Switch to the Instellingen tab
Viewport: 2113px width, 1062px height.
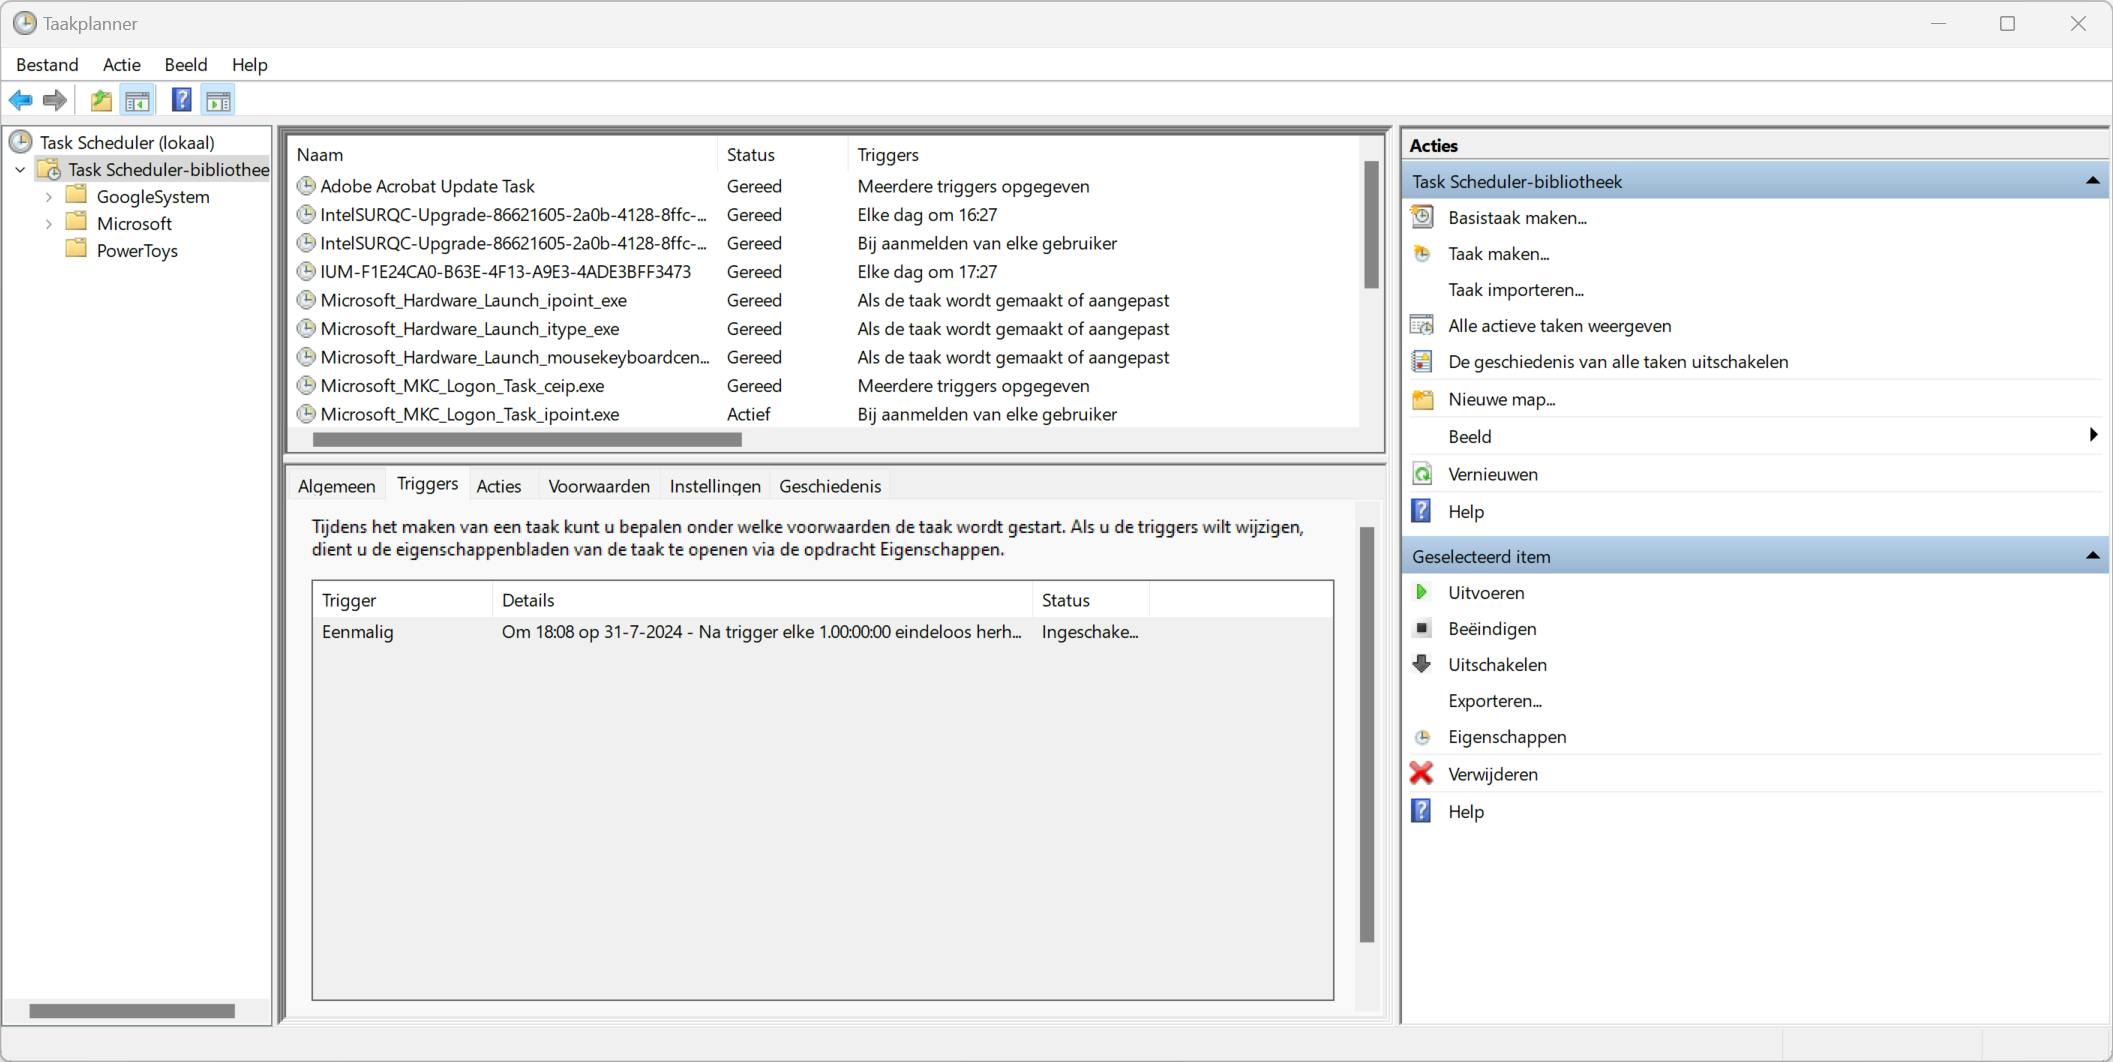coord(715,486)
